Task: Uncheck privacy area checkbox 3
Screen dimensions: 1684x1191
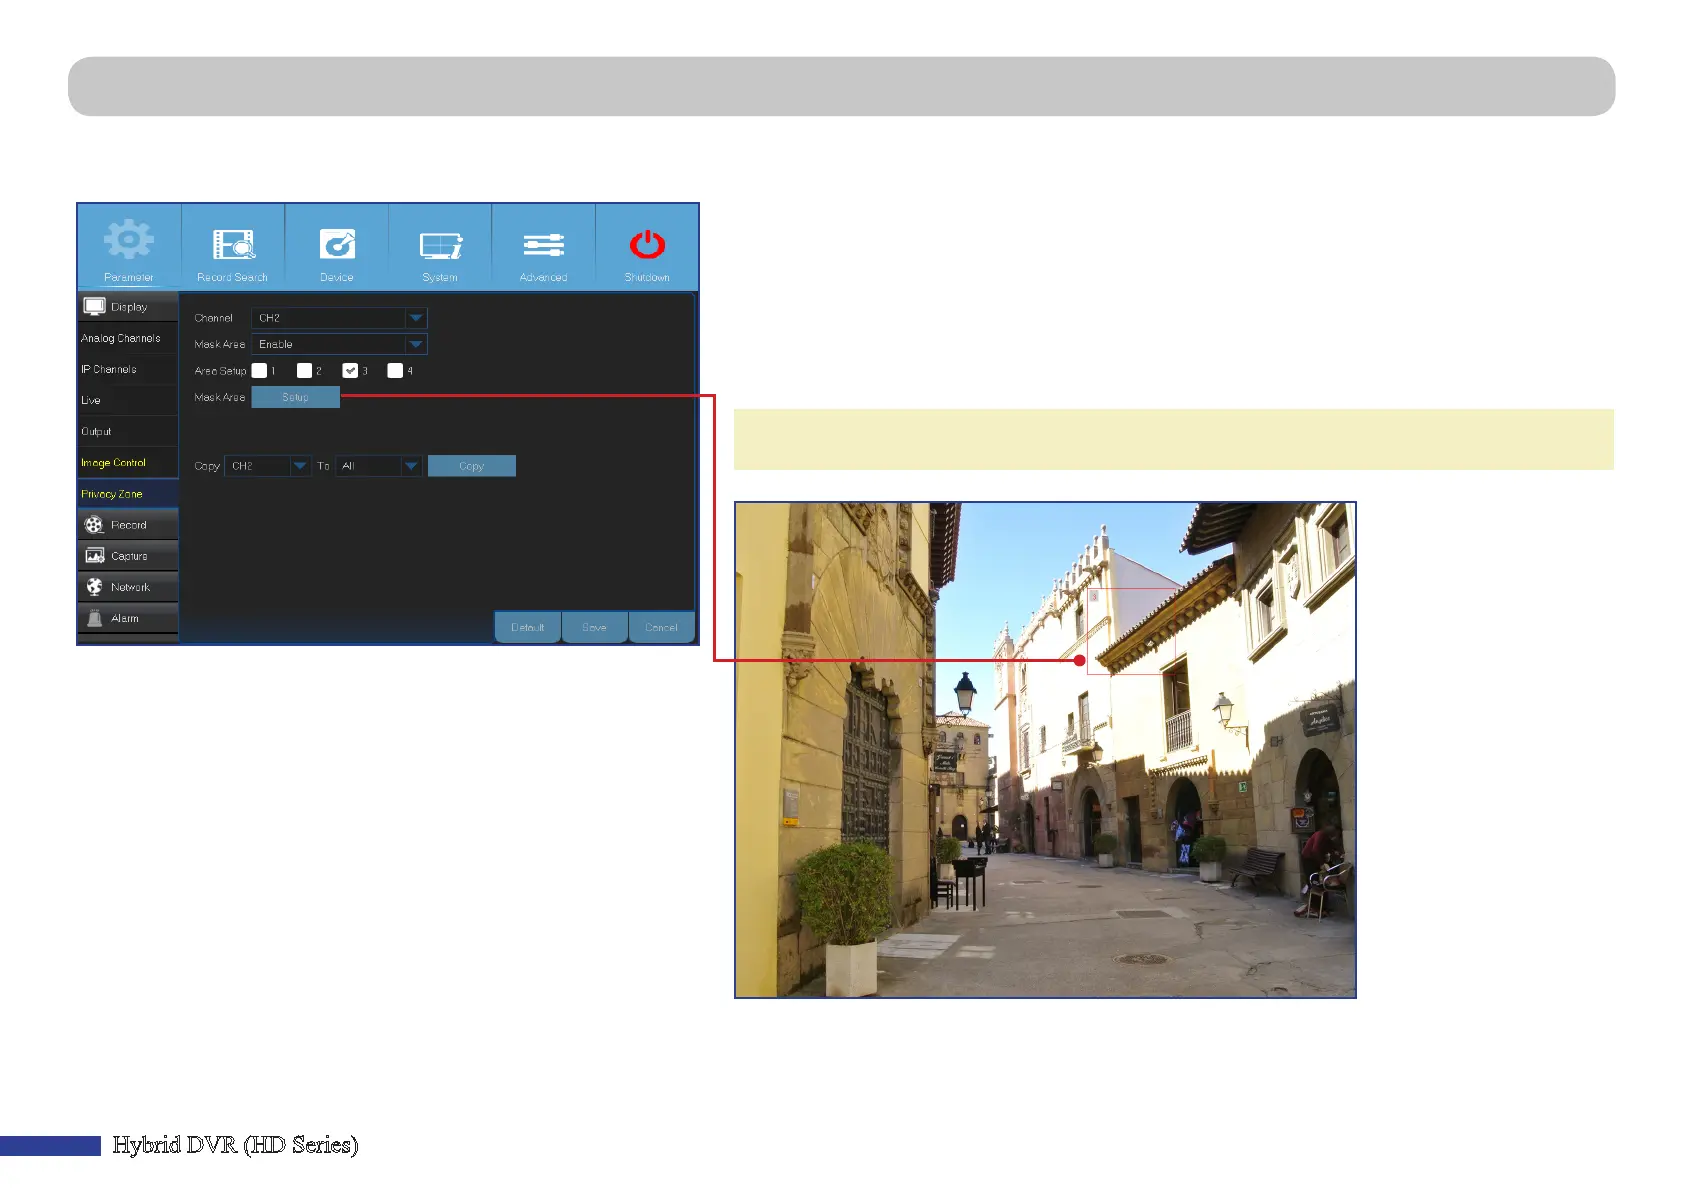Action: 350,370
